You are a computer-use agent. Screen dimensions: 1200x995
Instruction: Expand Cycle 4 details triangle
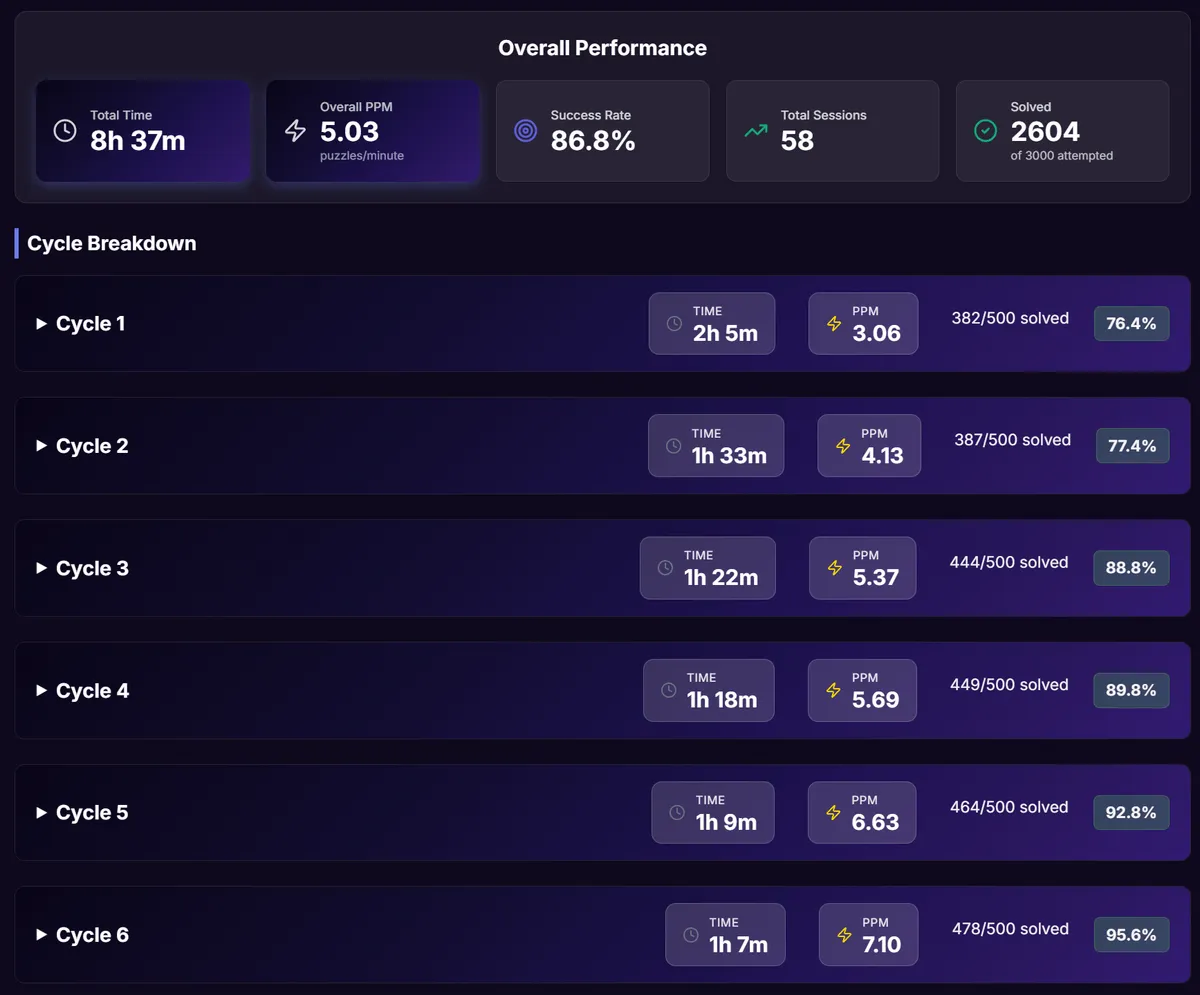[41, 691]
